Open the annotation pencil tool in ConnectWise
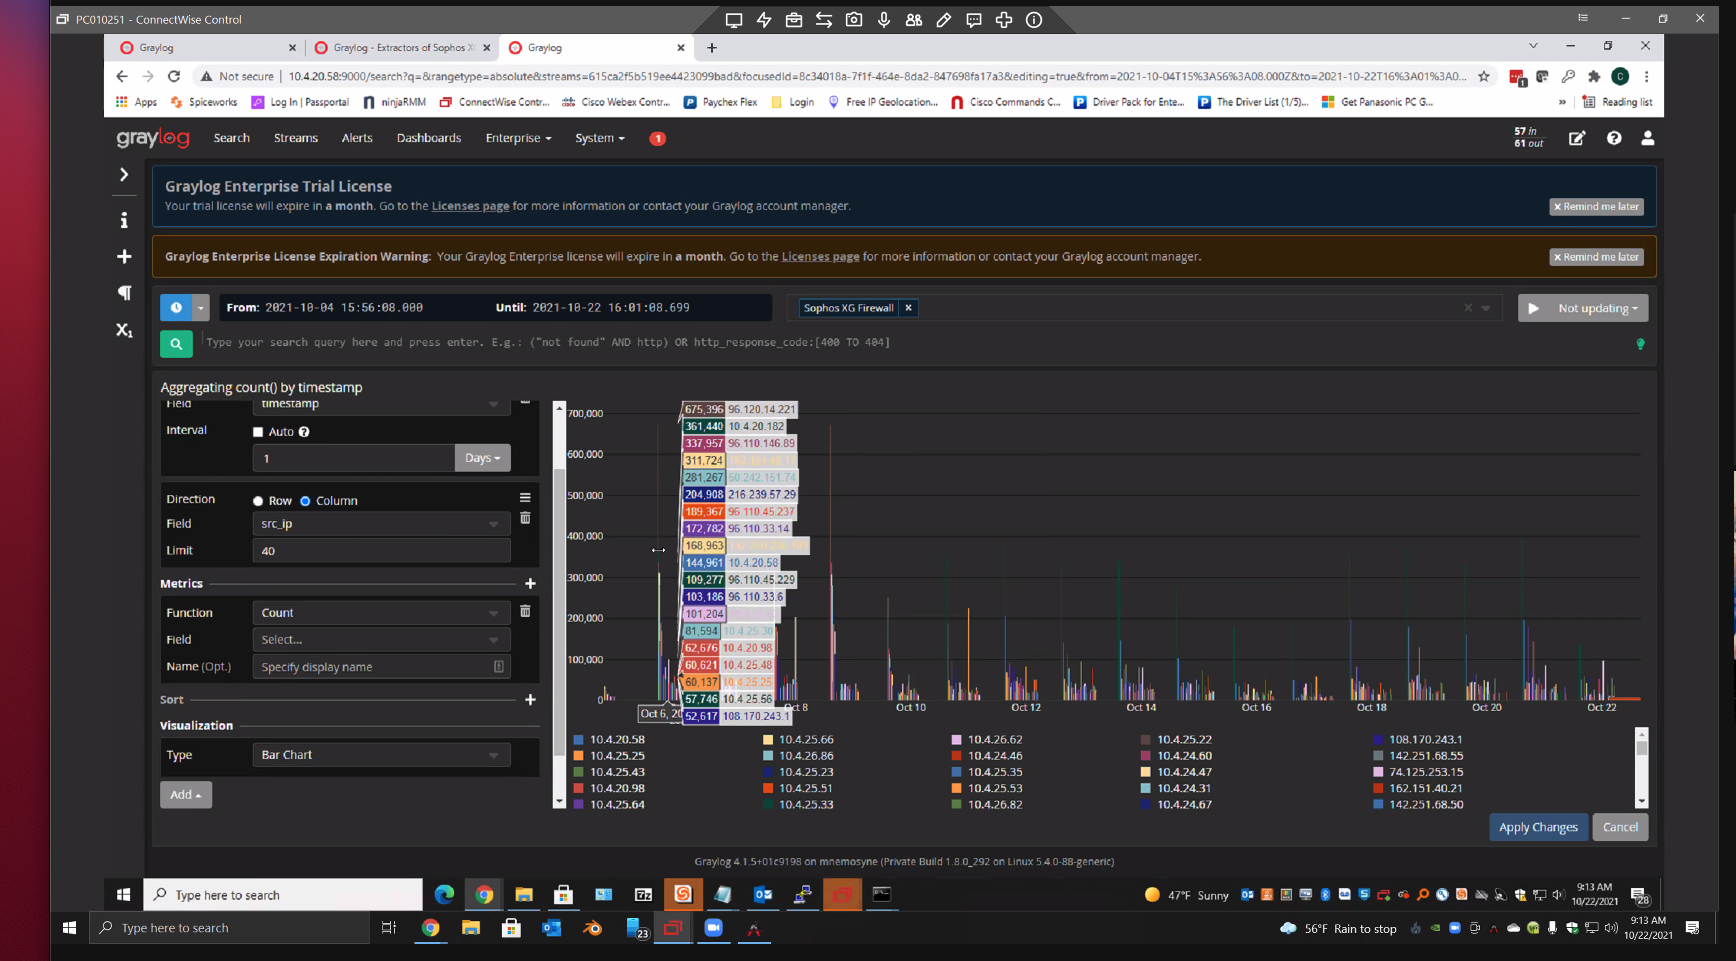 [944, 19]
